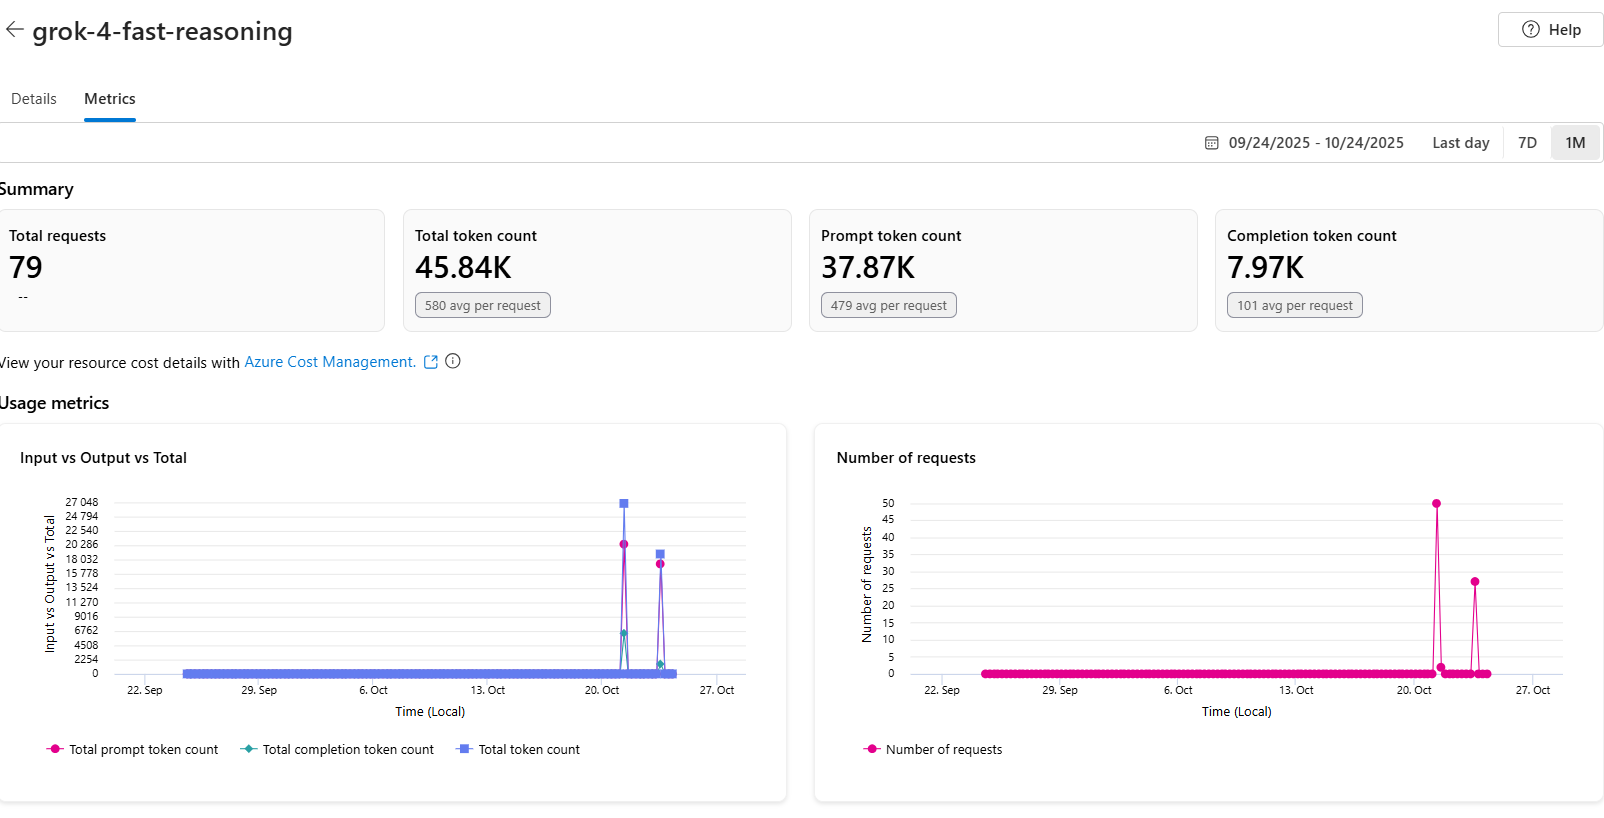Screen dimensions: 1604x818
Task: Open the Azure Cost Management link
Action: pyautogui.click(x=330, y=362)
